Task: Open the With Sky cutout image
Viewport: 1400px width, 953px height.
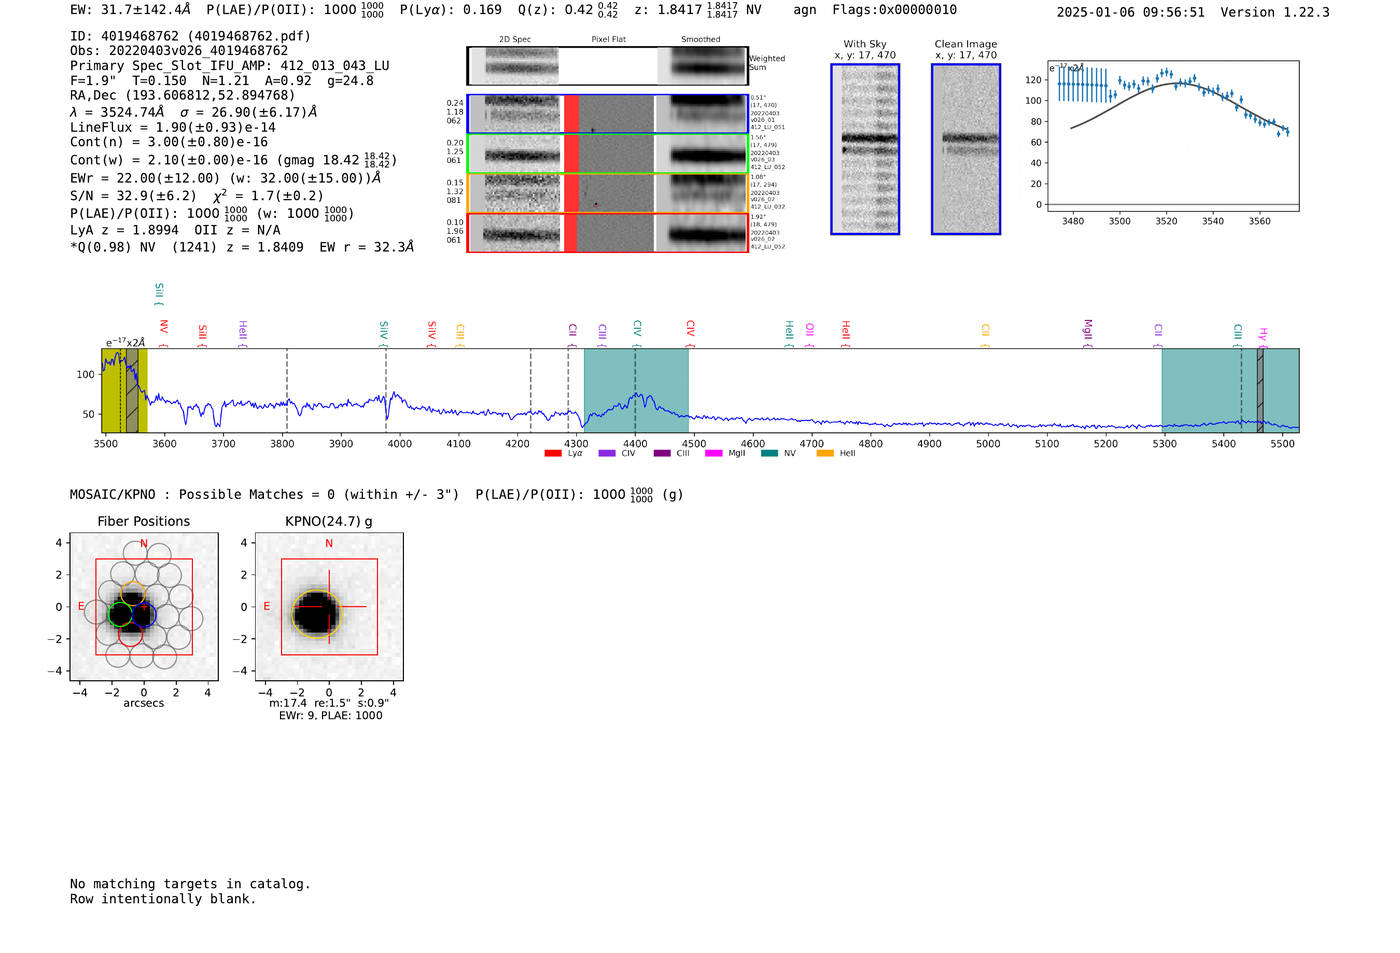Action: (865, 149)
